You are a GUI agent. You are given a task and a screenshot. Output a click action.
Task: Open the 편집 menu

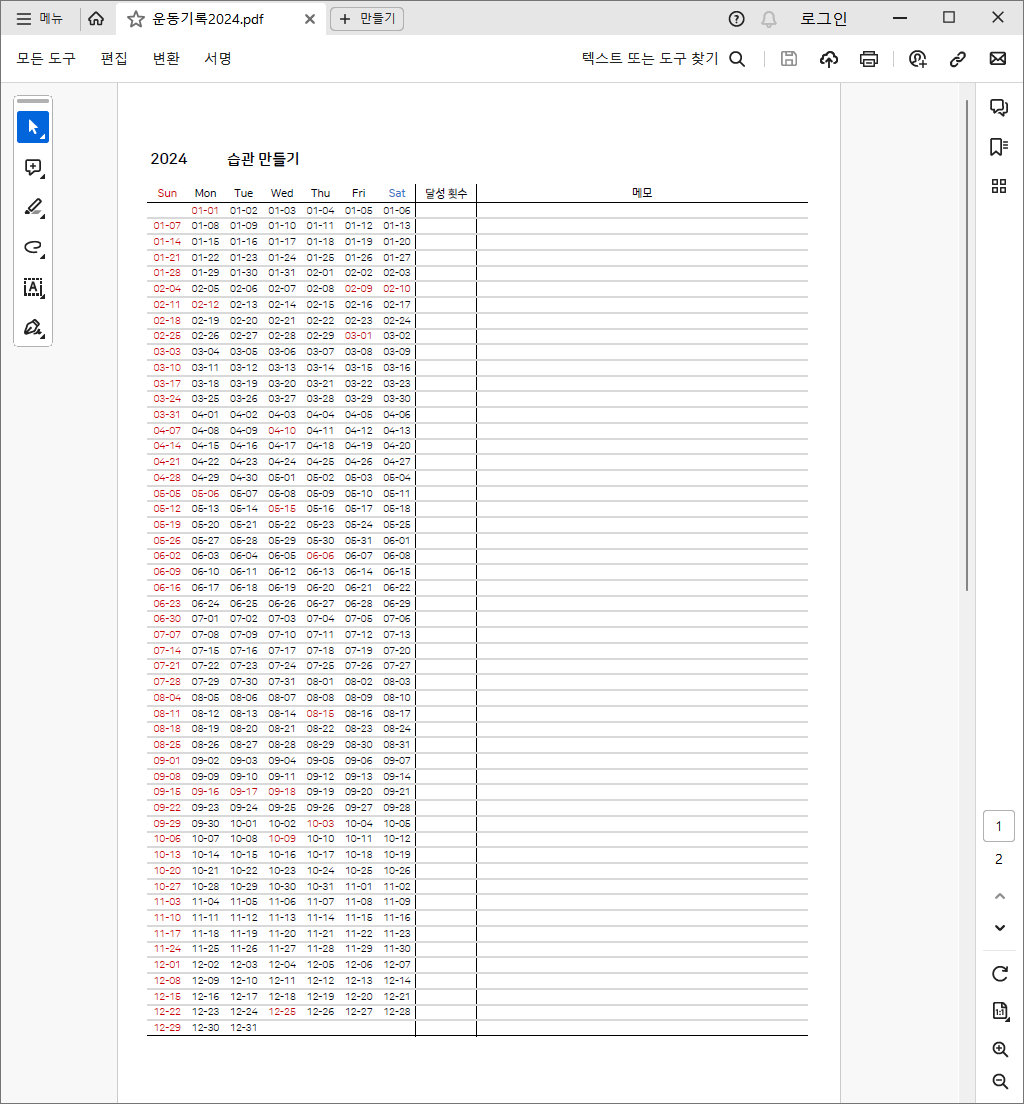(x=114, y=59)
